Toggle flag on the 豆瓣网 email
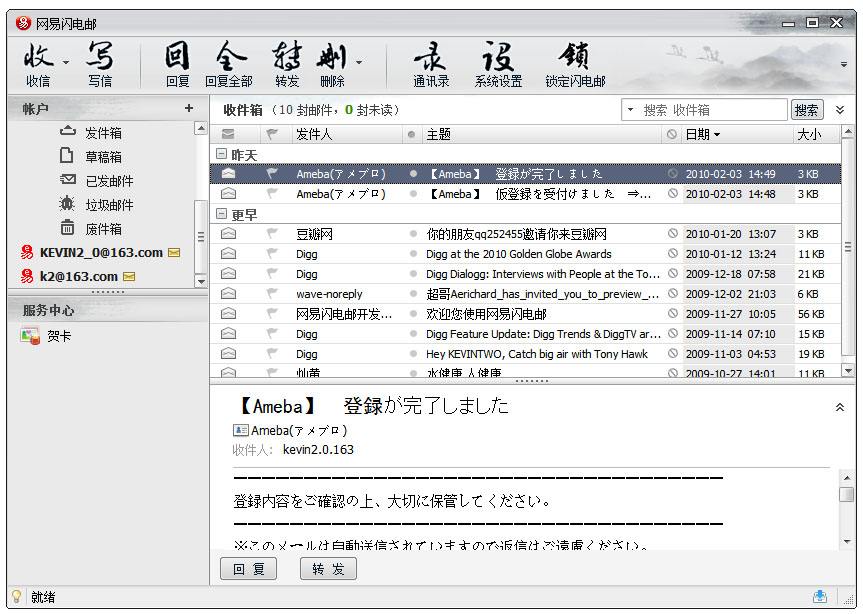This screenshot has height=614, width=863. [x=271, y=234]
